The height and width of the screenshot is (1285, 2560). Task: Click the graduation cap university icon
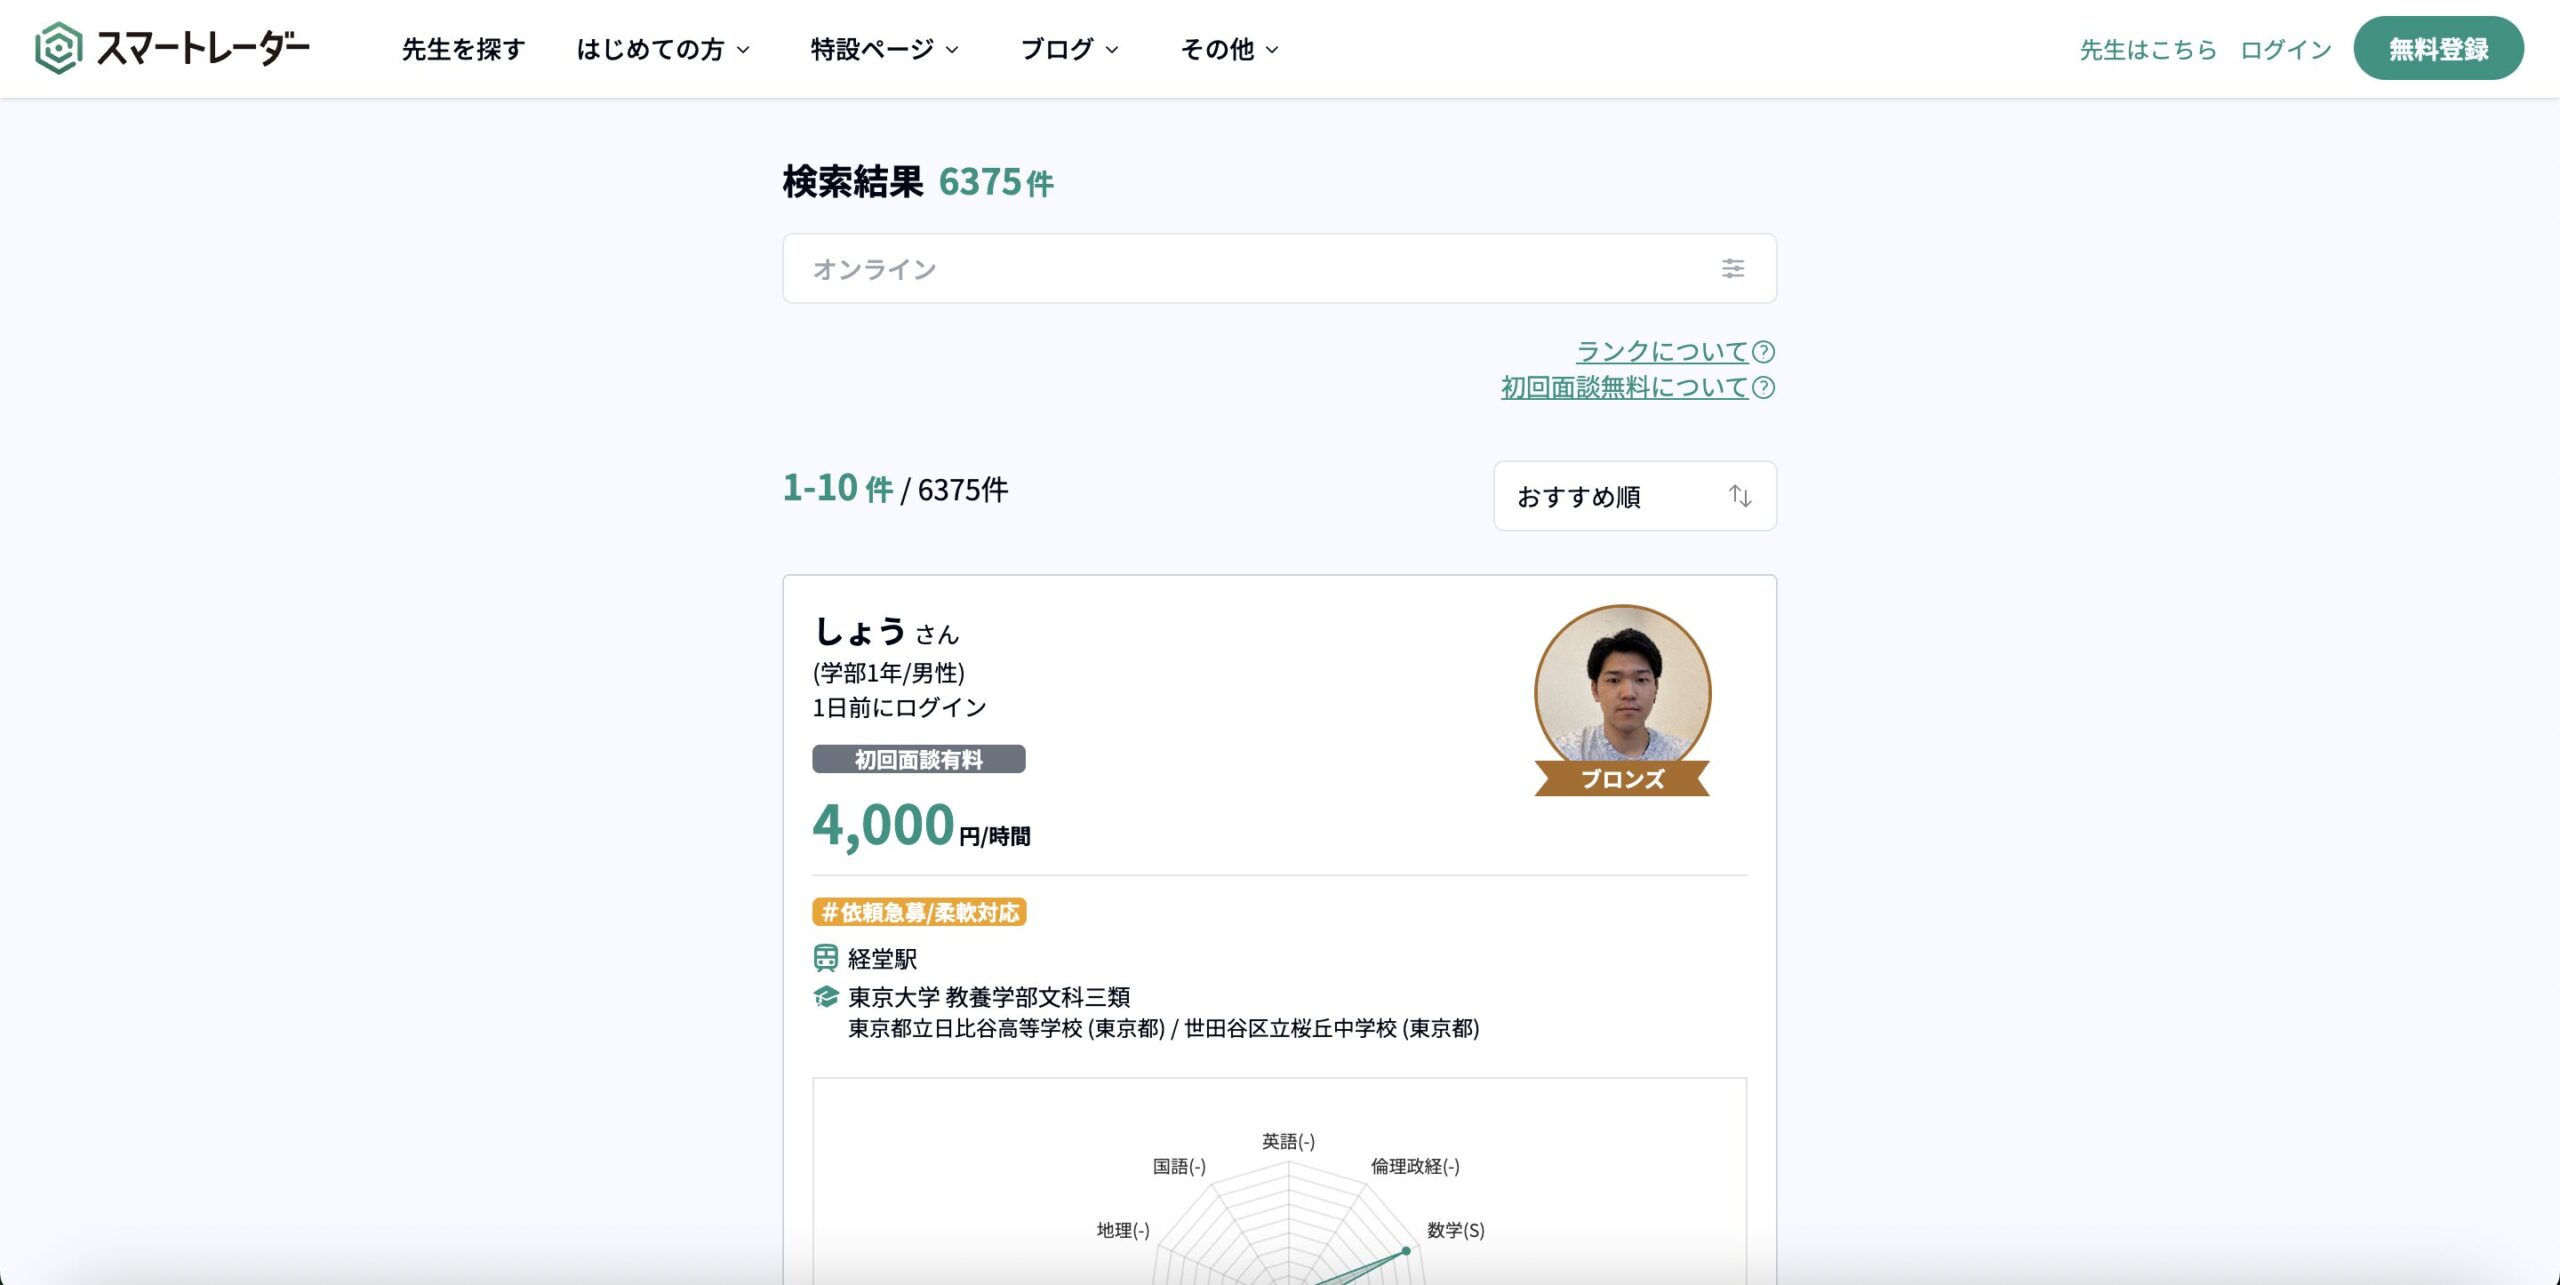(x=825, y=996)
